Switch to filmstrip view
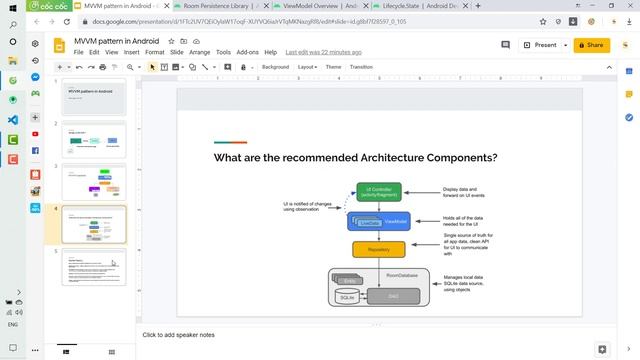 click(x=66, y=352)
